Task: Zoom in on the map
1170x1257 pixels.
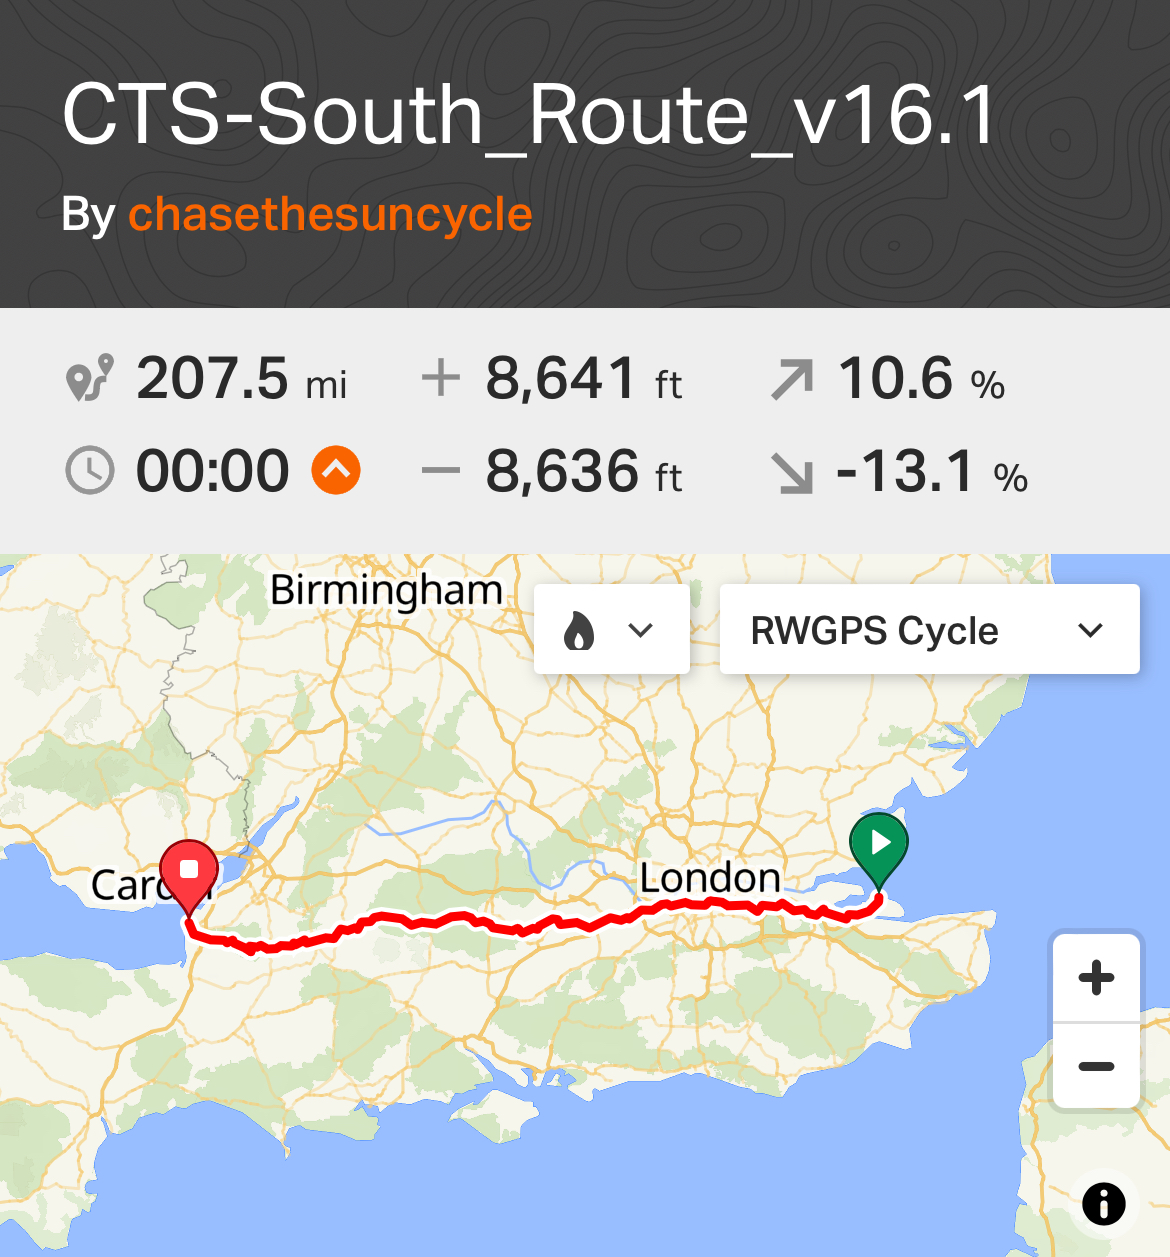Action: tap(1096, 977)
